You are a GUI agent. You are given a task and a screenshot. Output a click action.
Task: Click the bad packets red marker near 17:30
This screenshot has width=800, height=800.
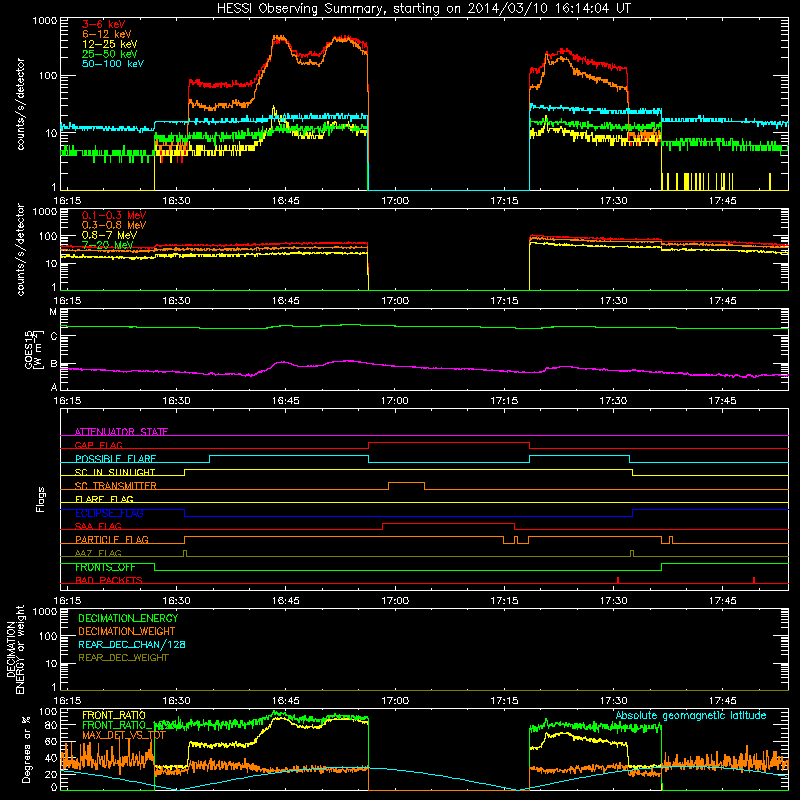[x=618, y=580]
